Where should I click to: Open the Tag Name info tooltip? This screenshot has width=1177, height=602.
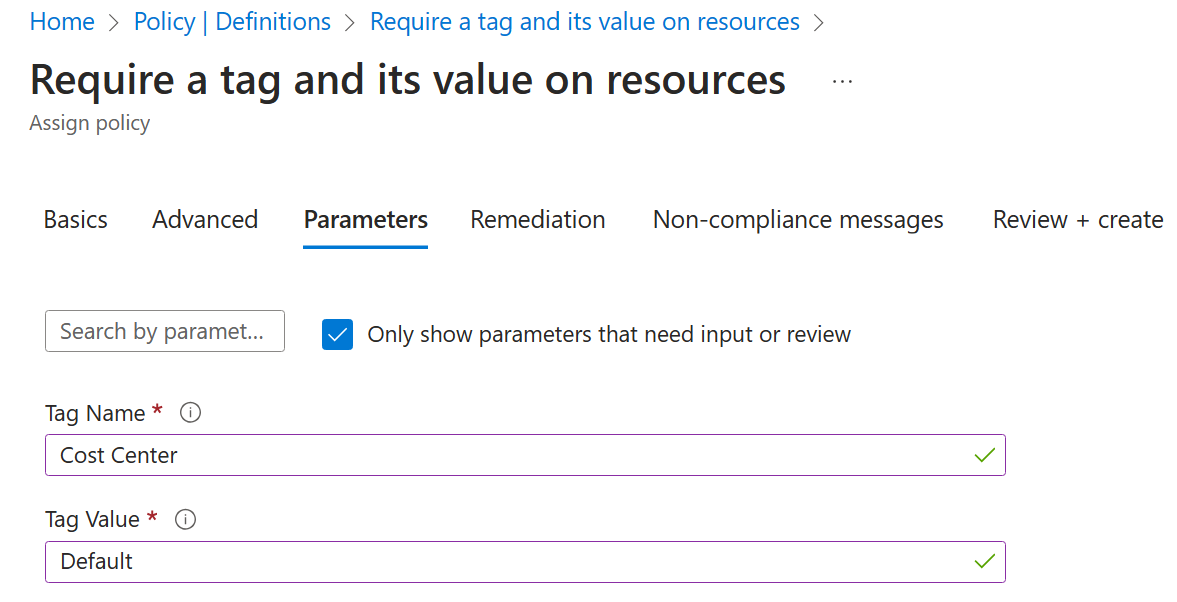pos(190,412)
